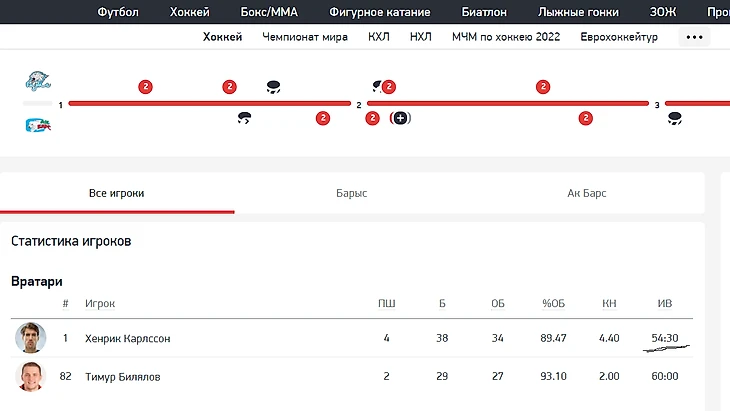Open the КХЛ link
Screen dimensions: 730x411
[379, 37]
